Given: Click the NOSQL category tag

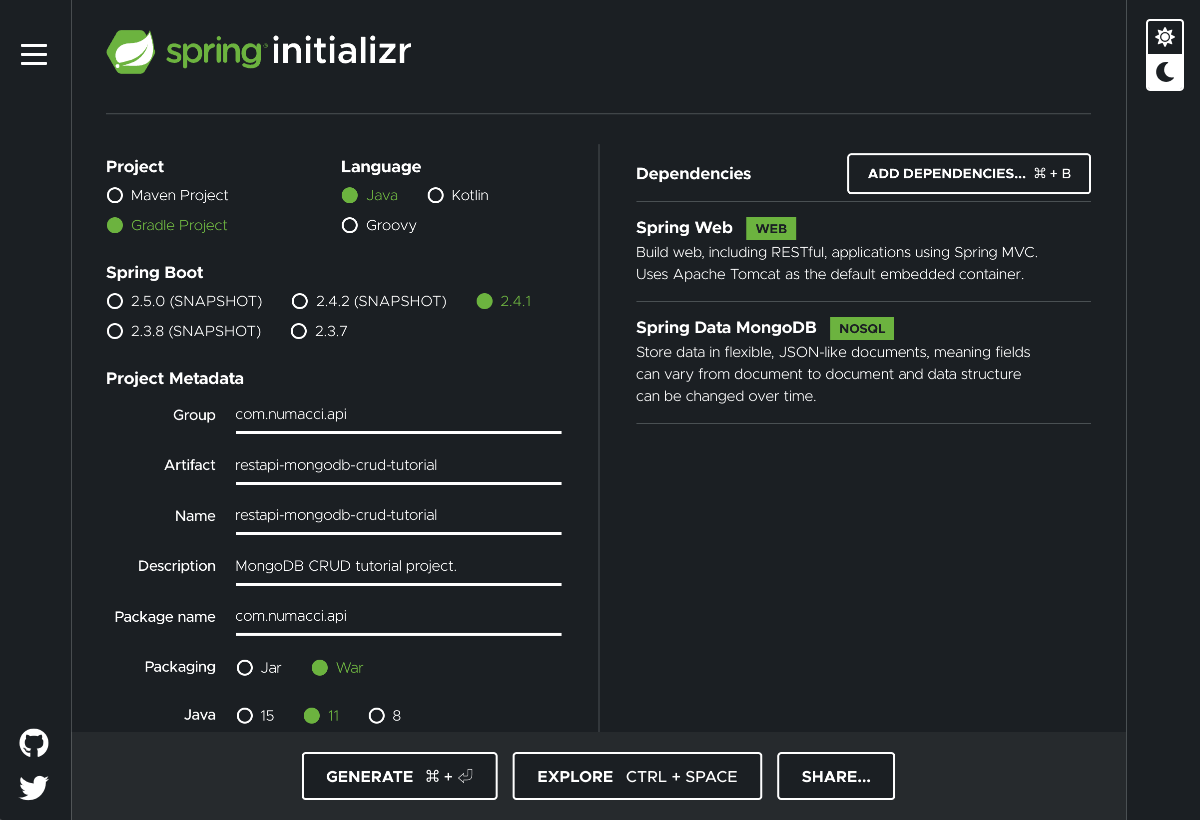Looking at the screenshot, I should pyautogui.click(x=862, y=328).
